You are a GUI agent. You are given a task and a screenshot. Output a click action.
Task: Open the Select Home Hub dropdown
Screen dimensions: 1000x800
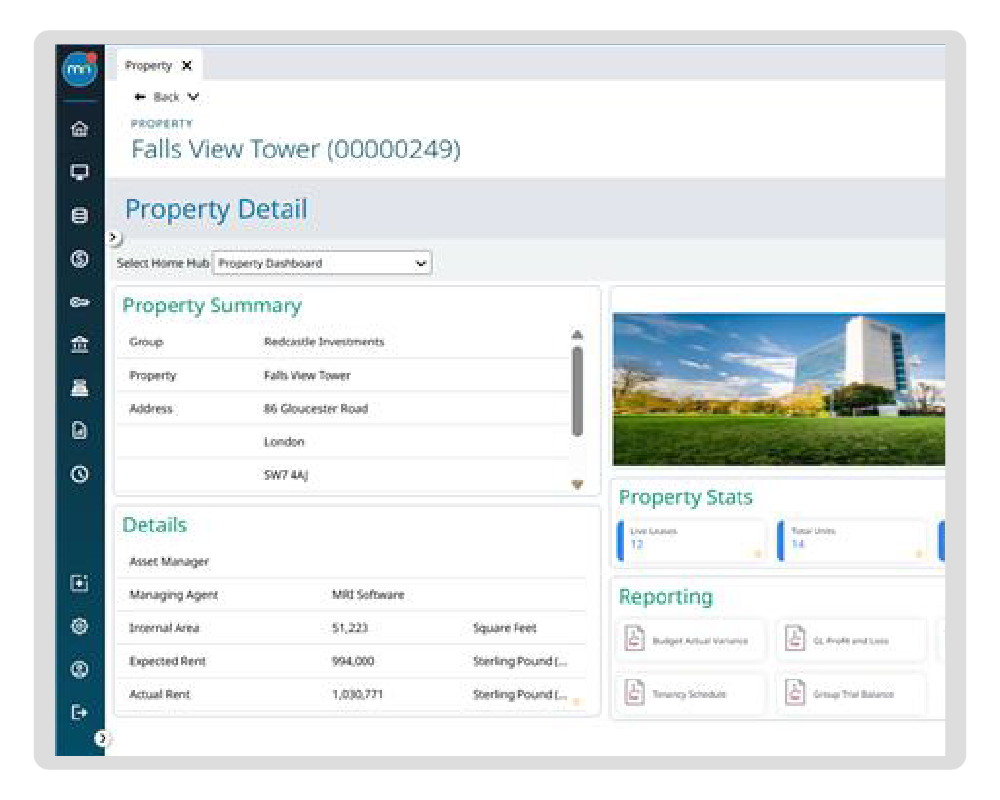pyautogui.click(x=322, y=263)
